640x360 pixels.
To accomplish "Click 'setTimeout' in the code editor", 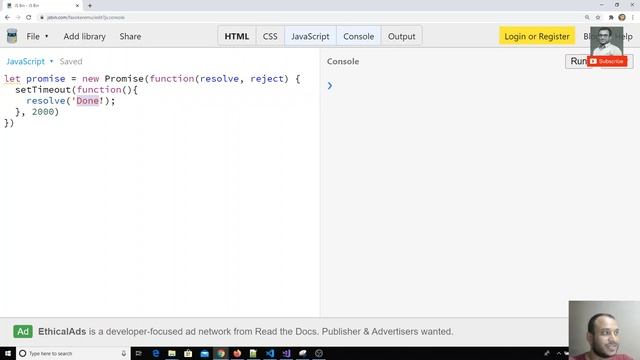I will pyautogui.click(x=43, y=90).
